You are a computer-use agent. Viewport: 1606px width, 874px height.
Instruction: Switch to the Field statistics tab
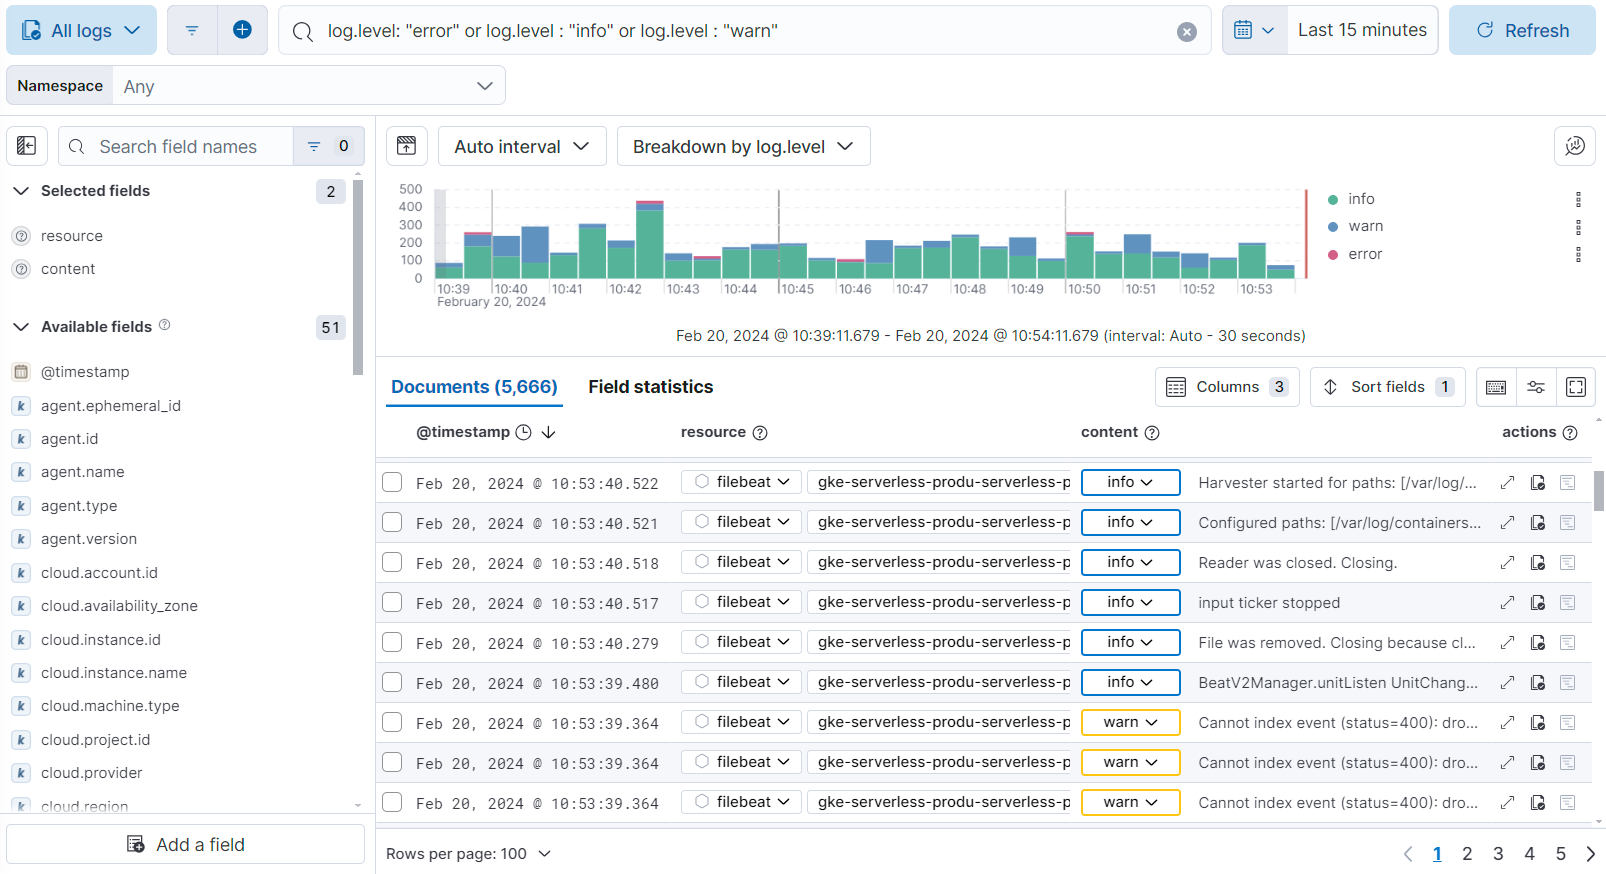click(x=650, y=387)
